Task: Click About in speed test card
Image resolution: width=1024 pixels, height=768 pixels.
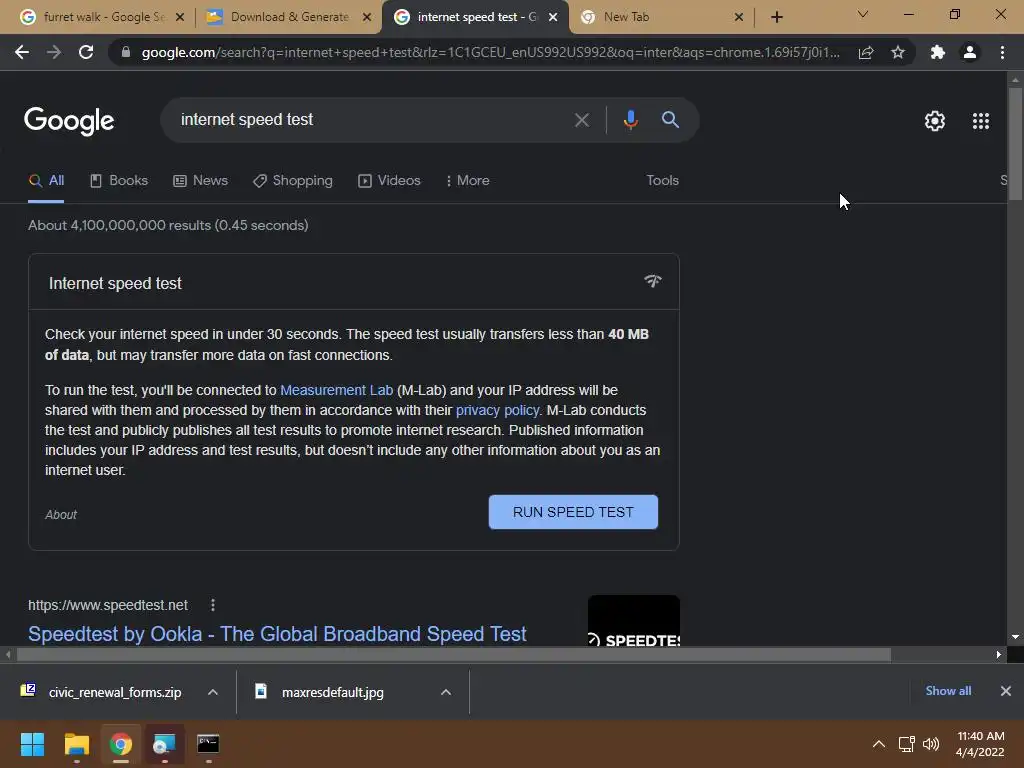Action: [x=61, y=515]
